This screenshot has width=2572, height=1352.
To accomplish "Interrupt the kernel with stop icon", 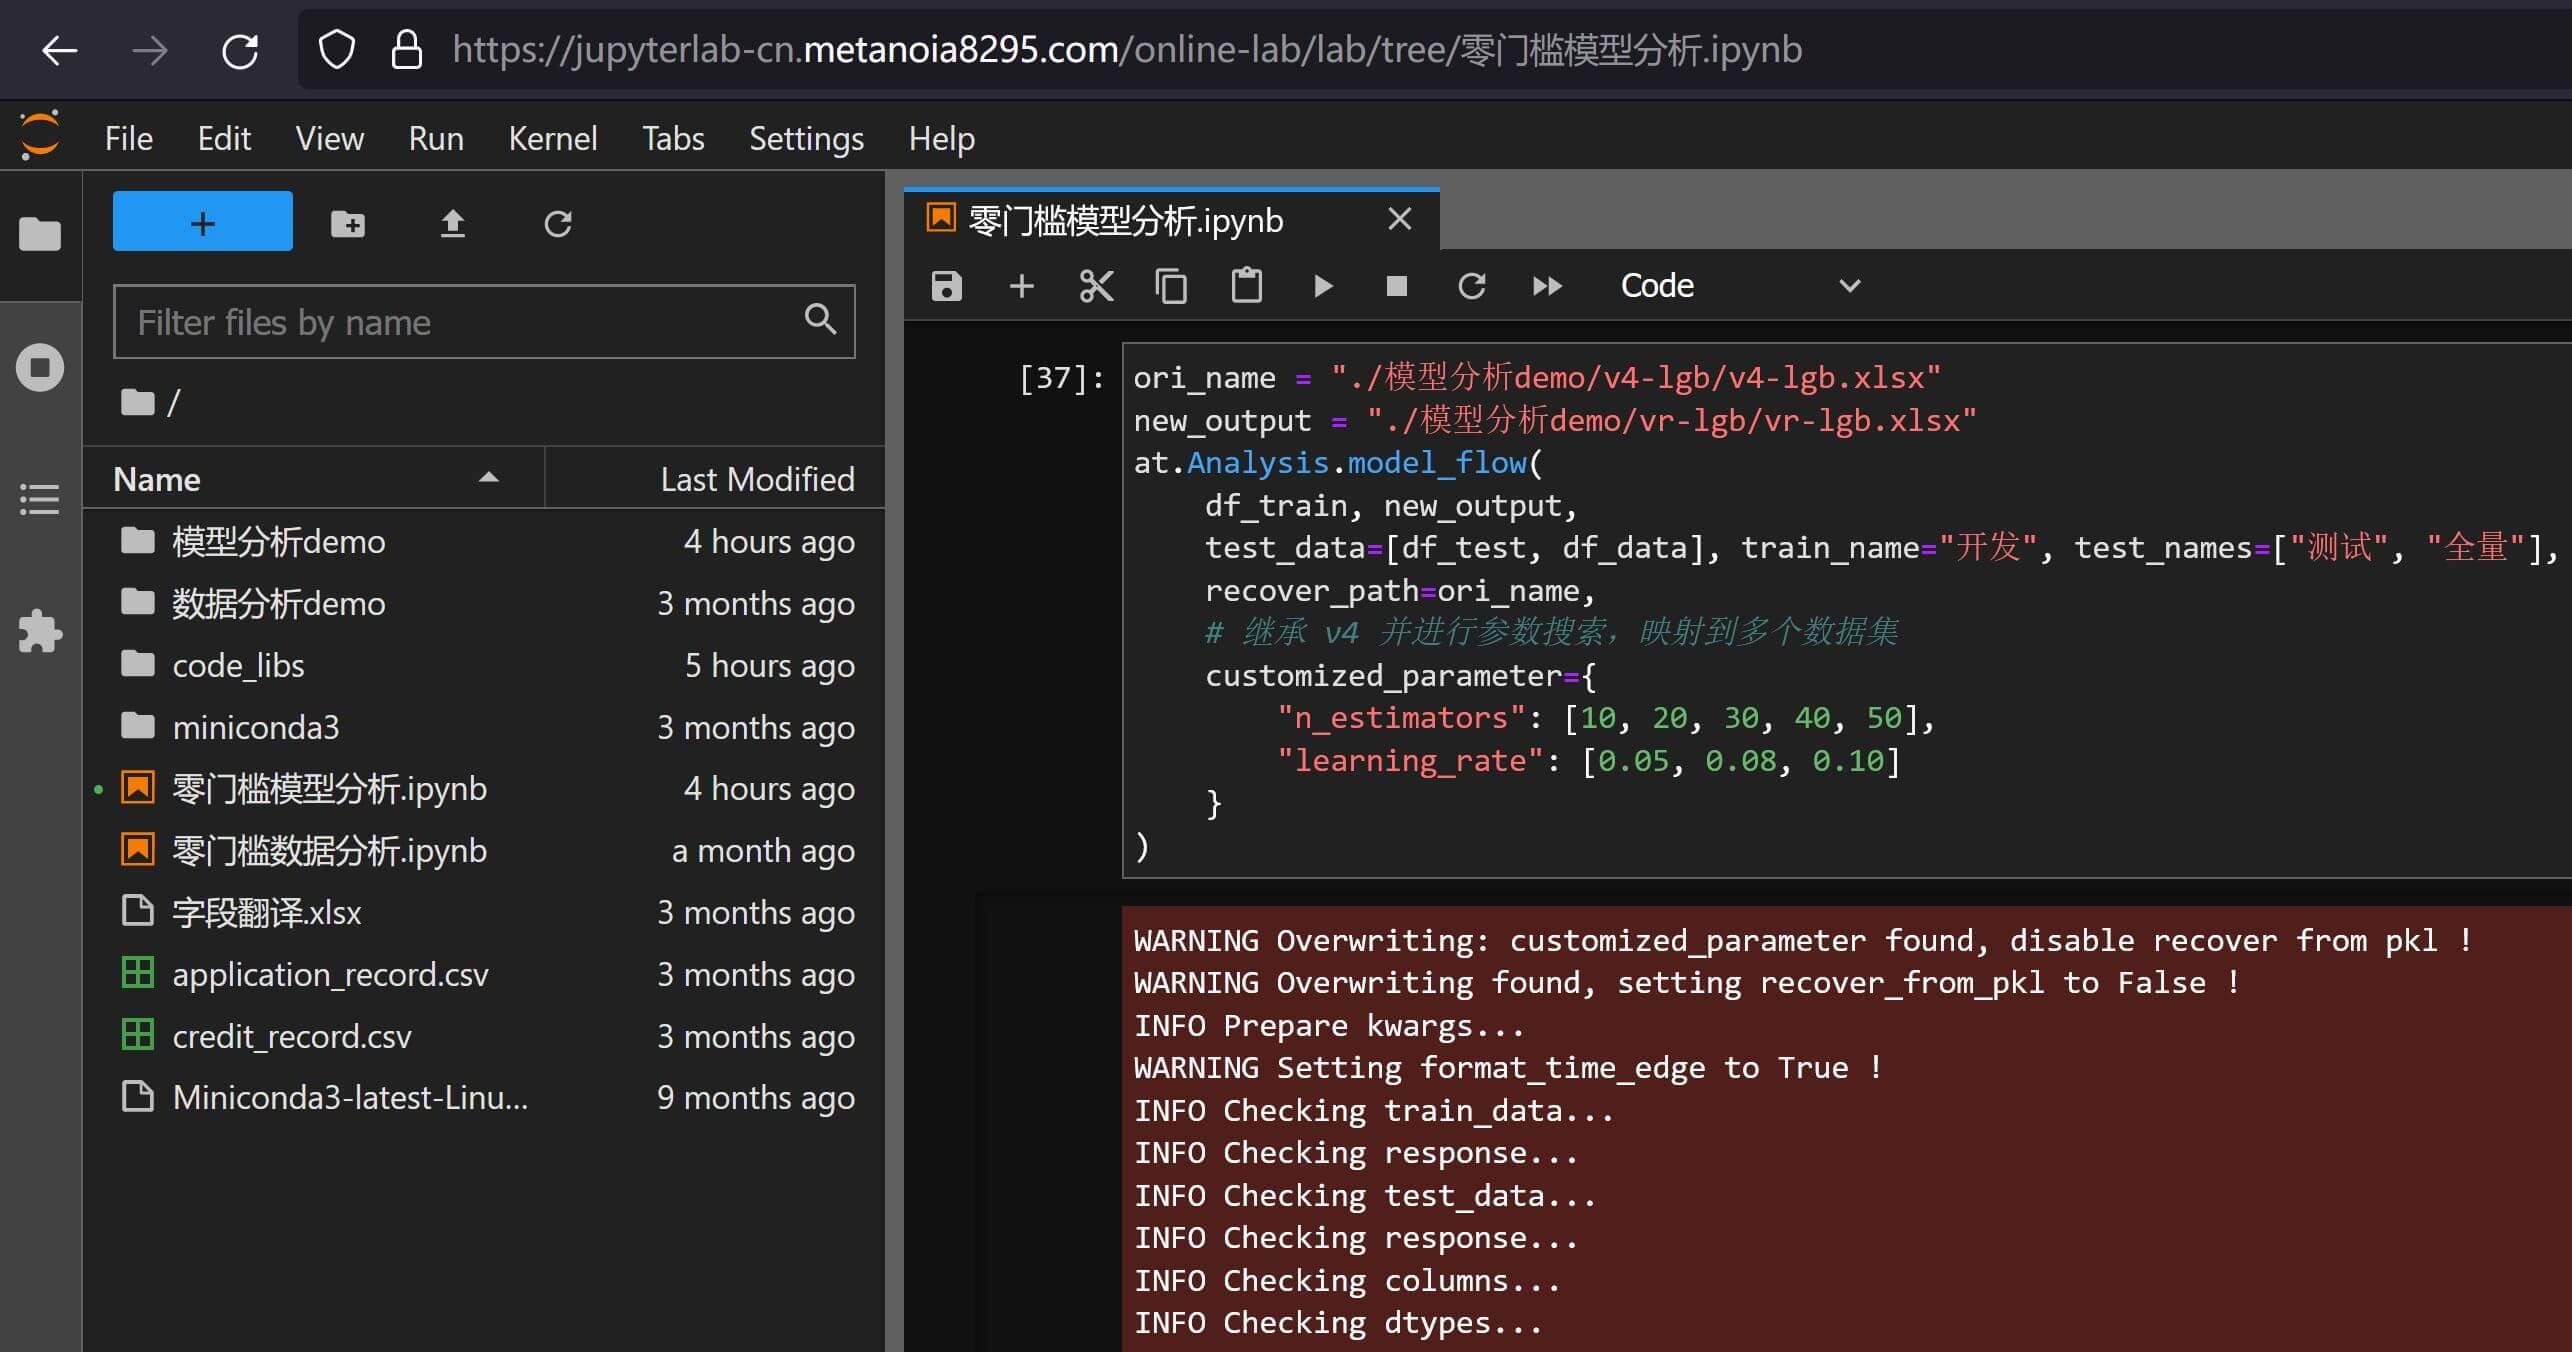I will pos(1396,286).
